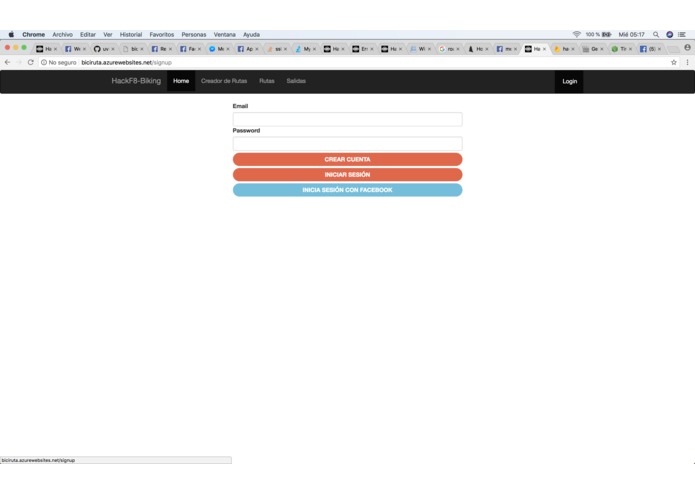Open the Personas menu
Screen dimensions: 695x494
click(x=194, y=35)
